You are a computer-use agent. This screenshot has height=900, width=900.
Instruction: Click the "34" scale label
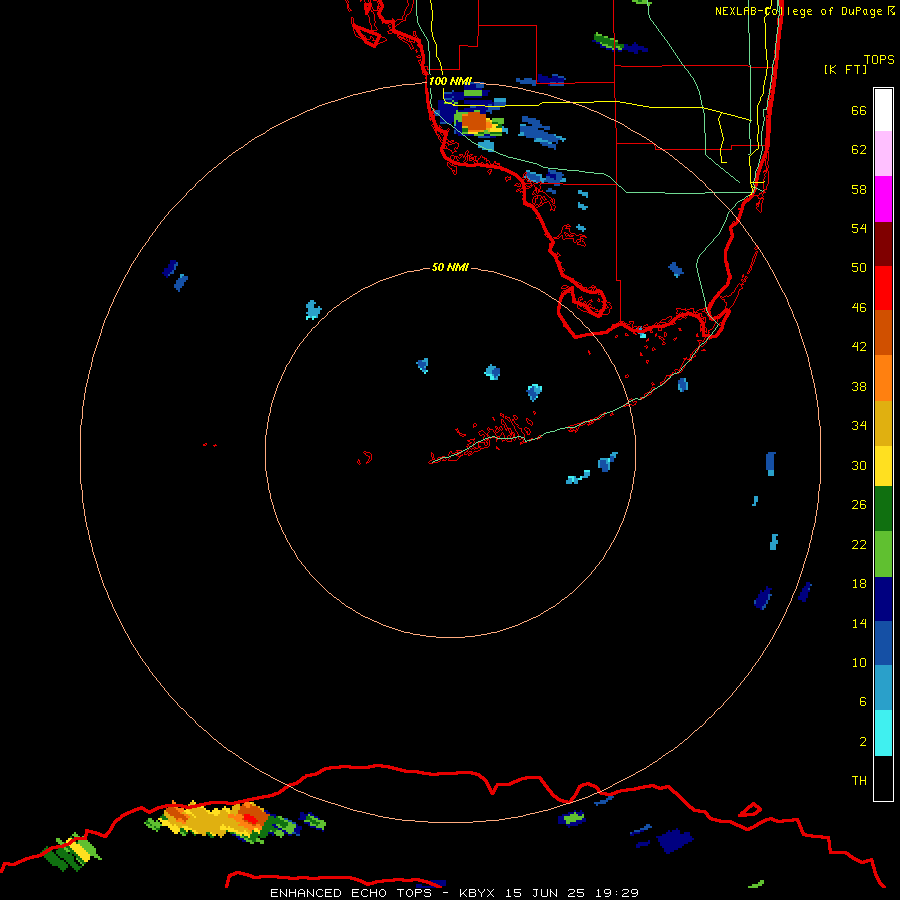click(859, 426)
